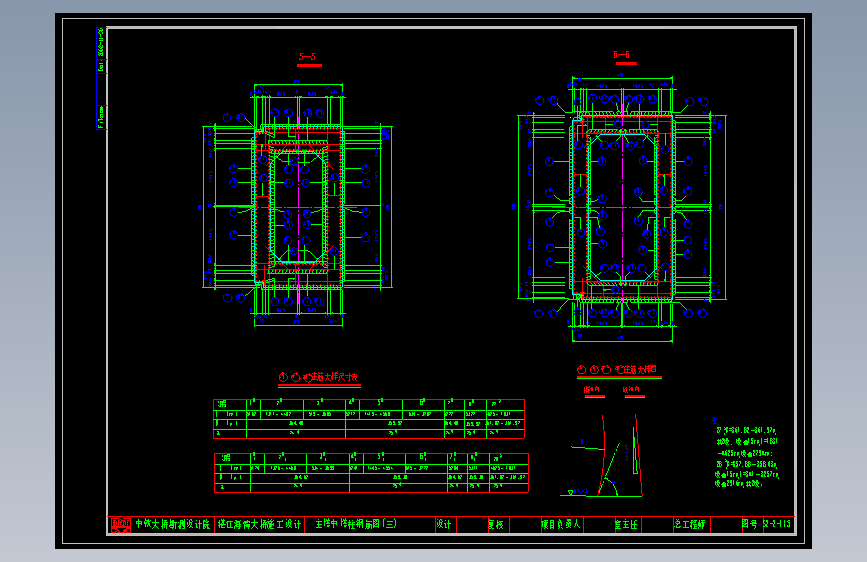
Task: Select the drawing number after 图号
Action: pos(777,523)
